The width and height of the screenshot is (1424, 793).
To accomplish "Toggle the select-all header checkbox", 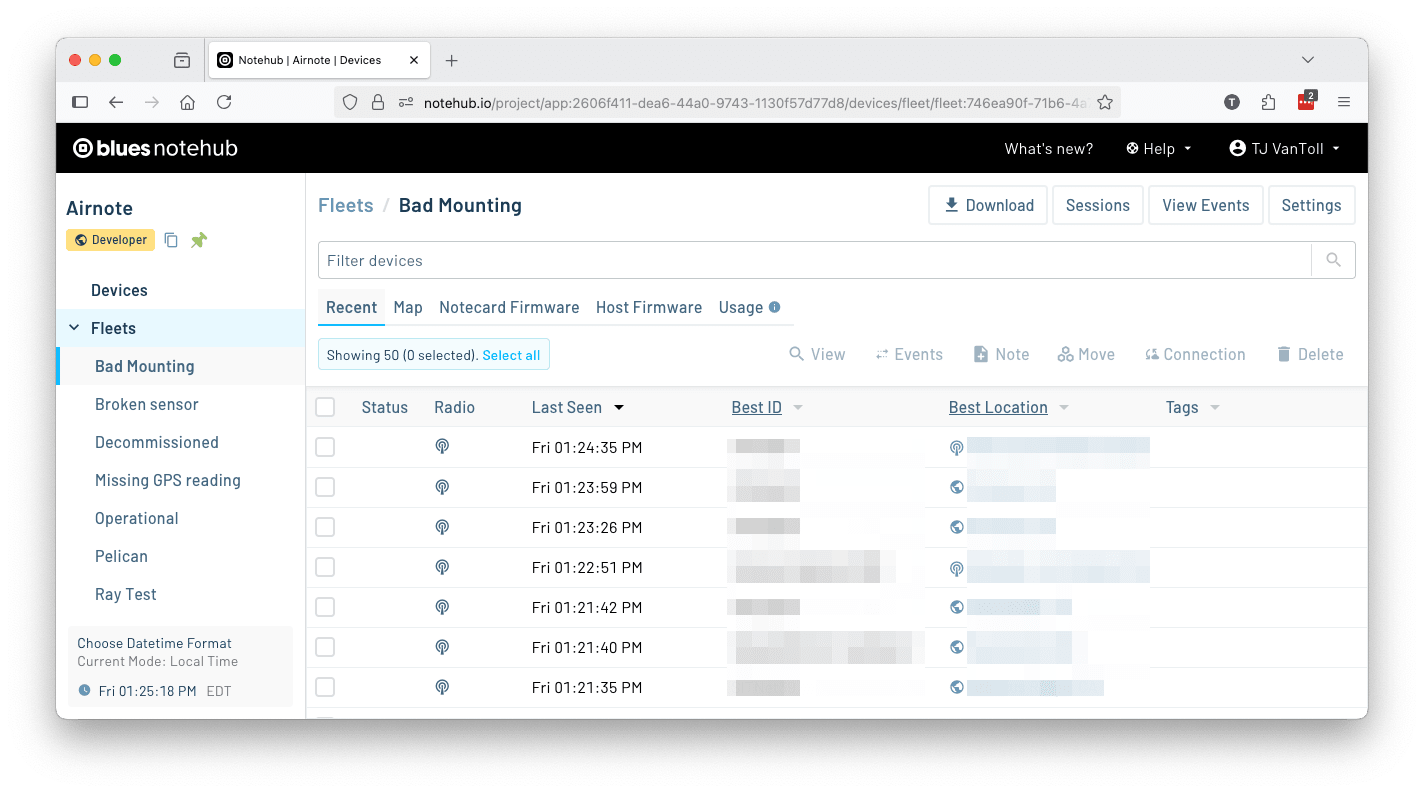I will [x=325, y=407].
